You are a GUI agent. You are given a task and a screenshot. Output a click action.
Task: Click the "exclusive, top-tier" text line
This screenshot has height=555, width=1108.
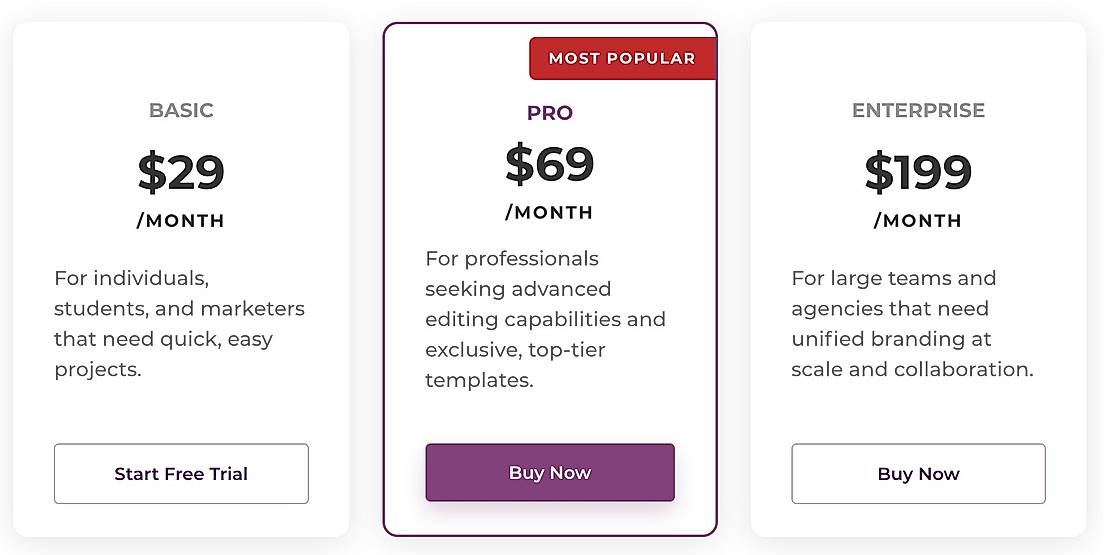click(515, 350)
